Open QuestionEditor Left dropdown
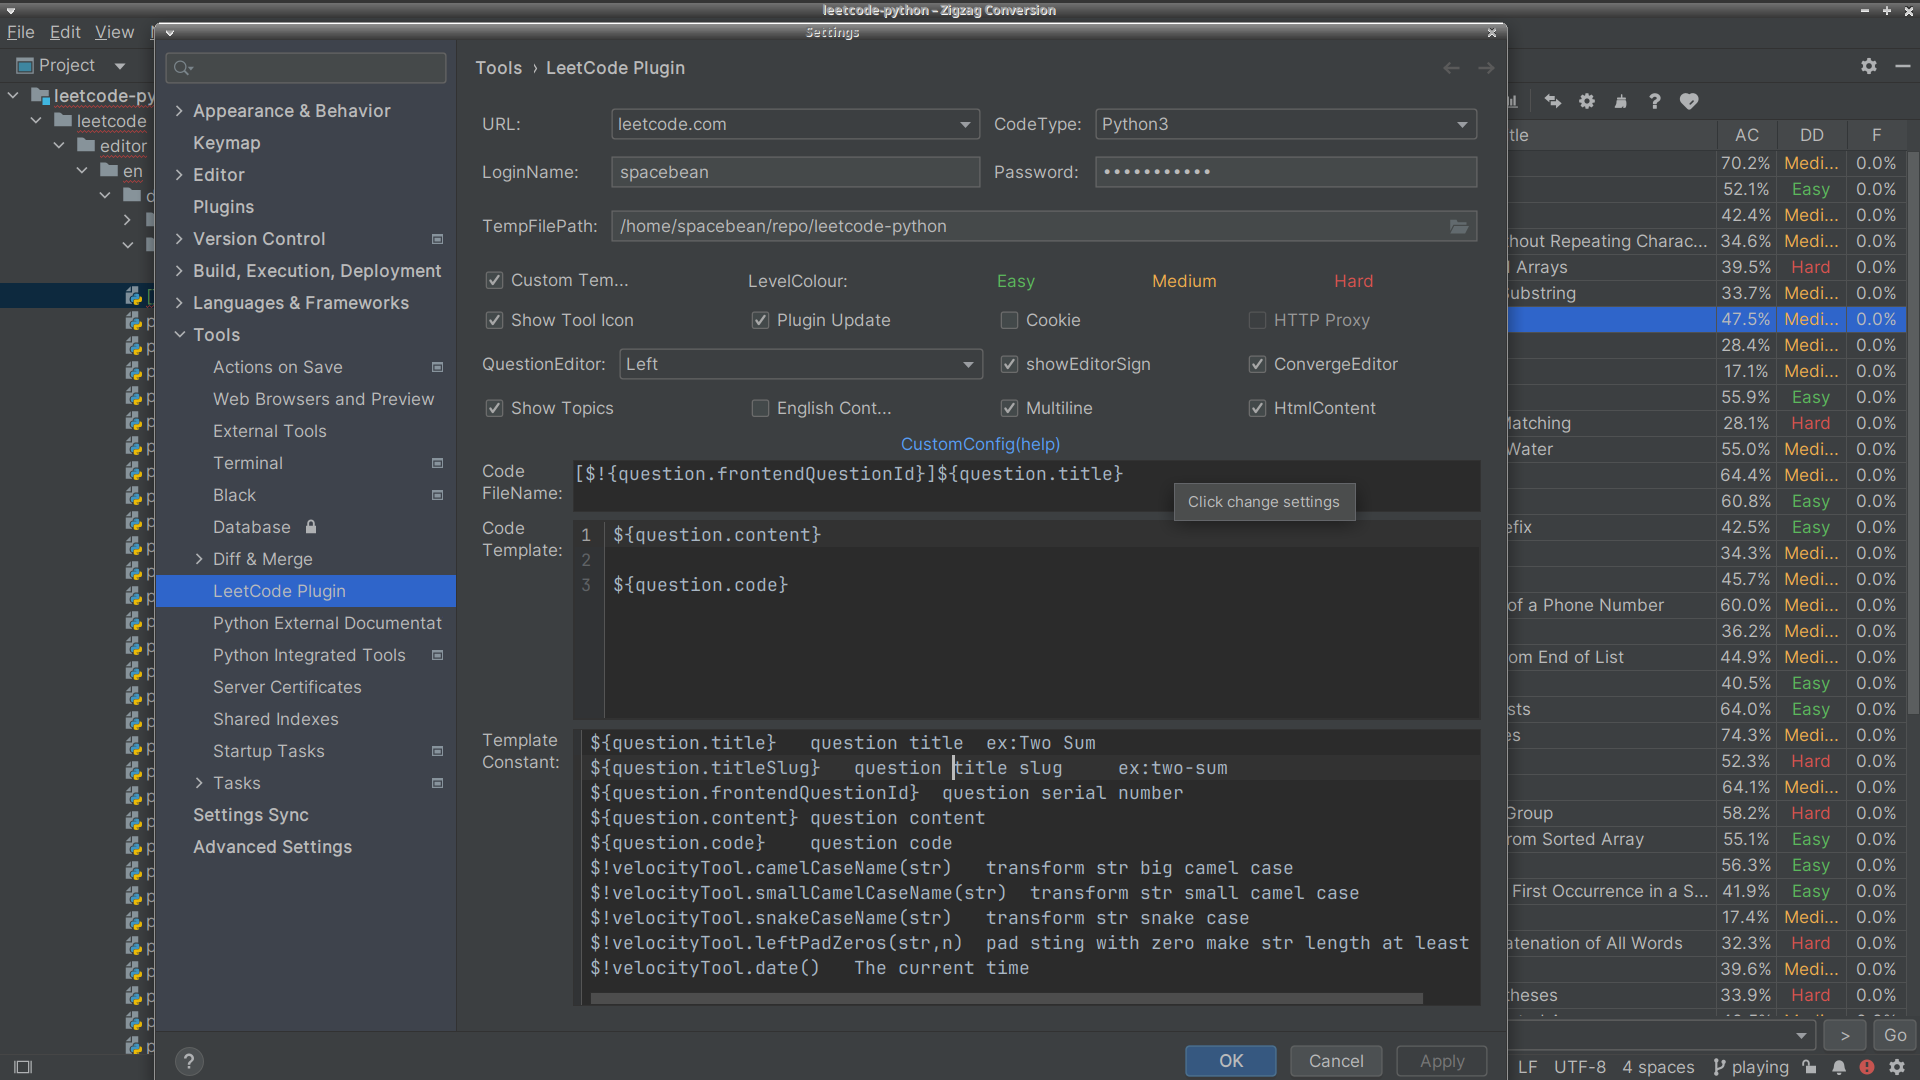This screenshot has height=1080, width=1920. pyautogui.click(x=801, y=365)
